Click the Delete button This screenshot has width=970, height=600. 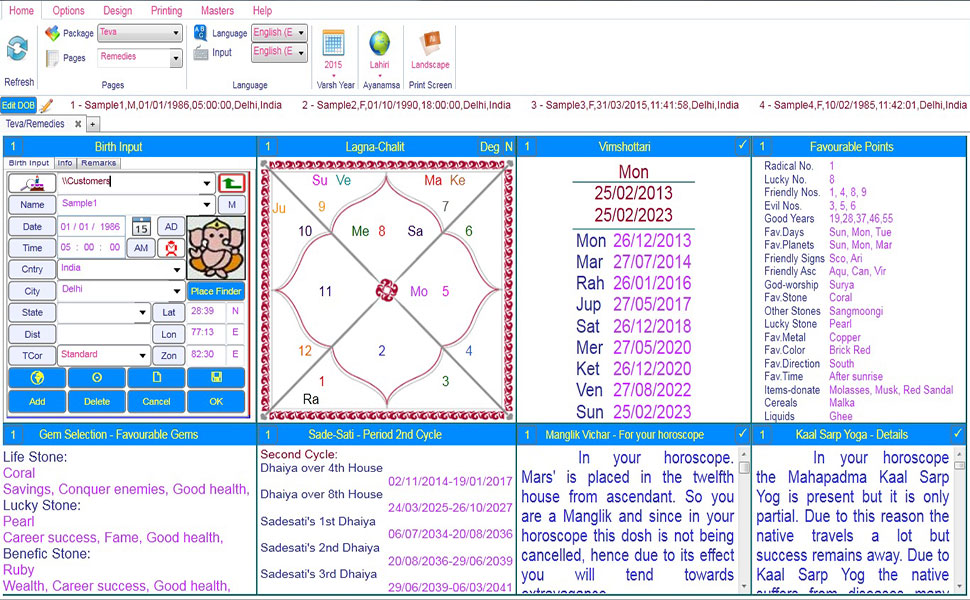pos(97,401)
